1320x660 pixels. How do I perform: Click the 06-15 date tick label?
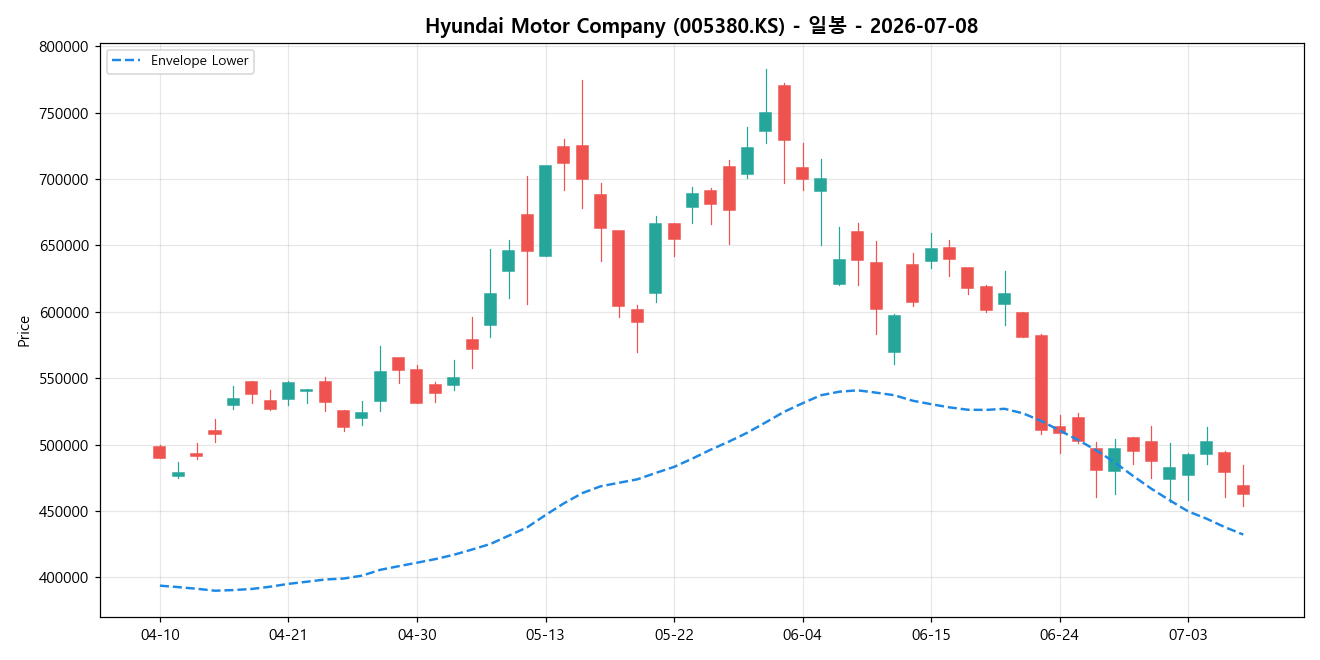pos(931,635)
